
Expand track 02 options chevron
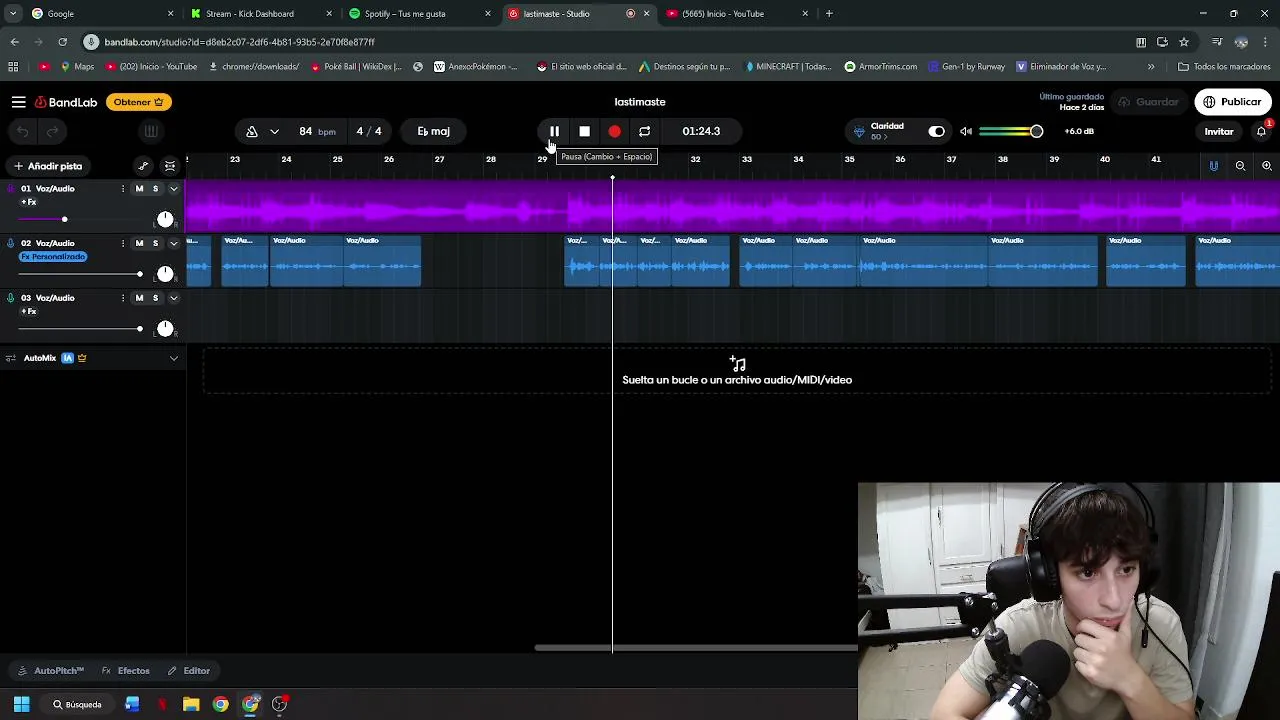pyautogui.click(x=173, y=243)
